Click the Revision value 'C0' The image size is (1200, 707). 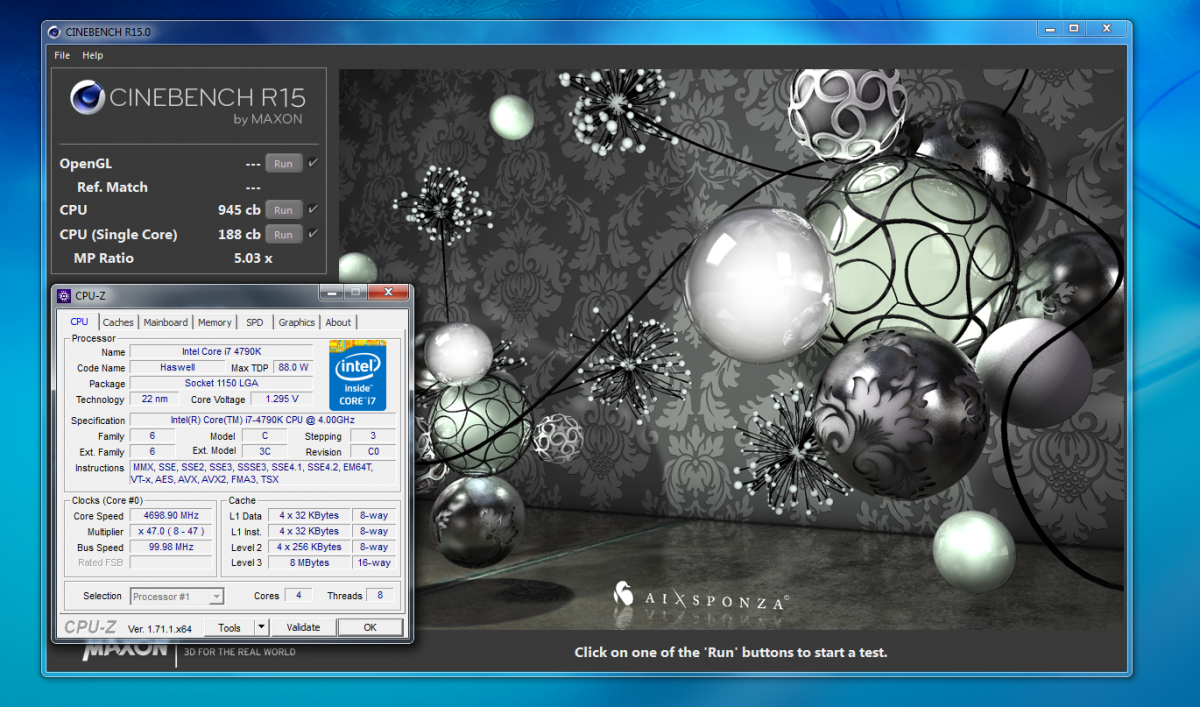tap(373, 452)
